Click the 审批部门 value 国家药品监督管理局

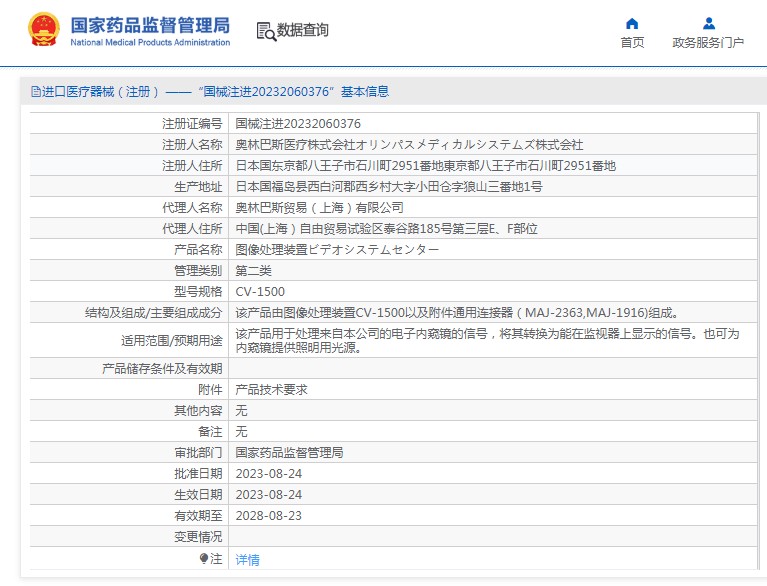(x=289, y=453)
